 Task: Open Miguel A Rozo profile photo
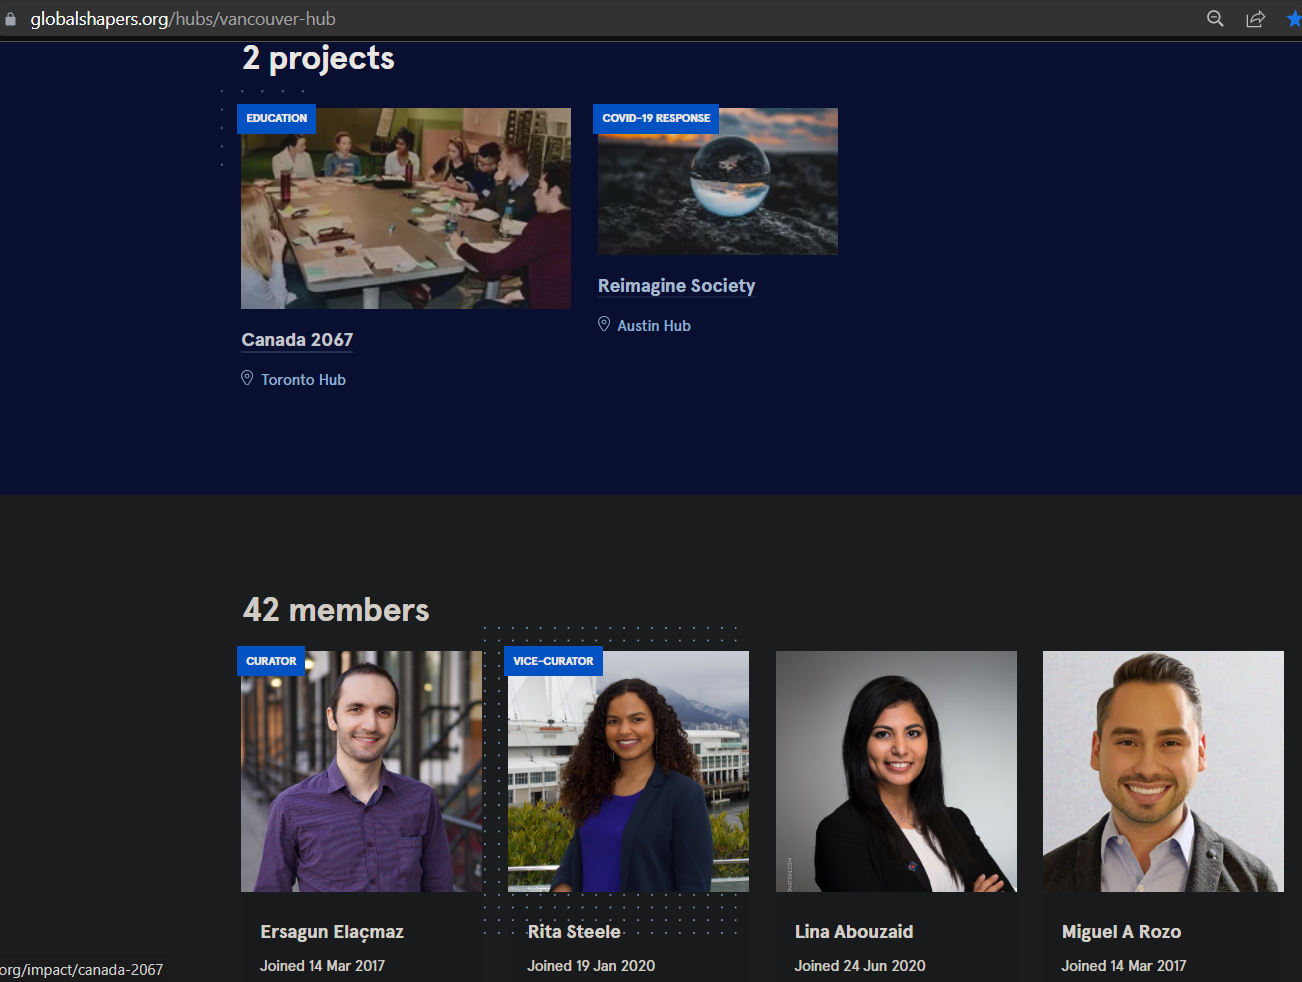tap(1163, 771)
